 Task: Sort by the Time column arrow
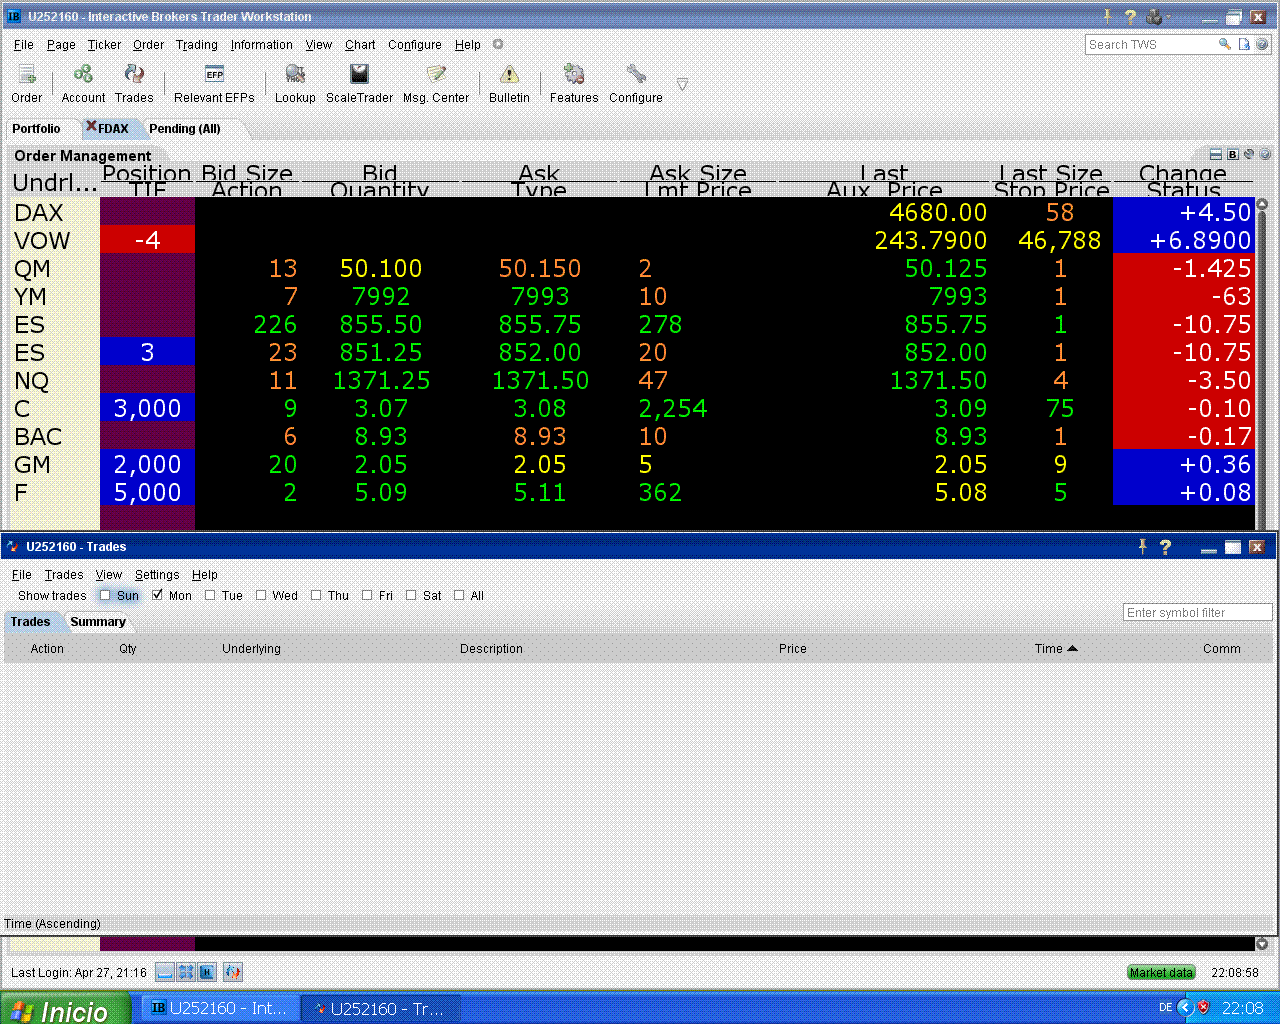[1073, 648]
